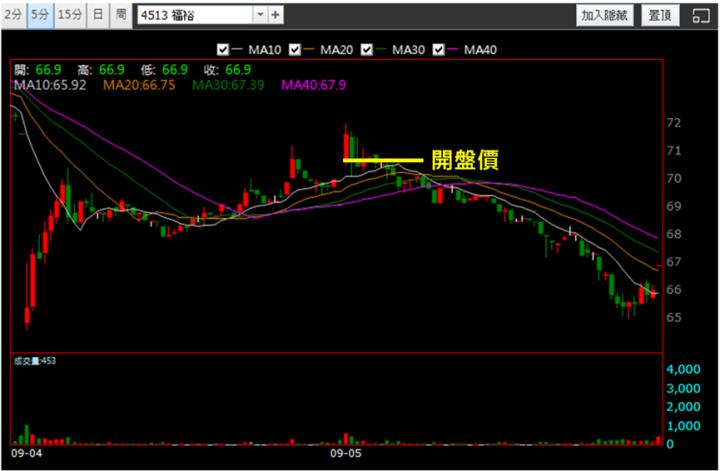720x471 pixels.
Task: Click the MA20:66.75 value text
Action: click(x=139, y=85)
